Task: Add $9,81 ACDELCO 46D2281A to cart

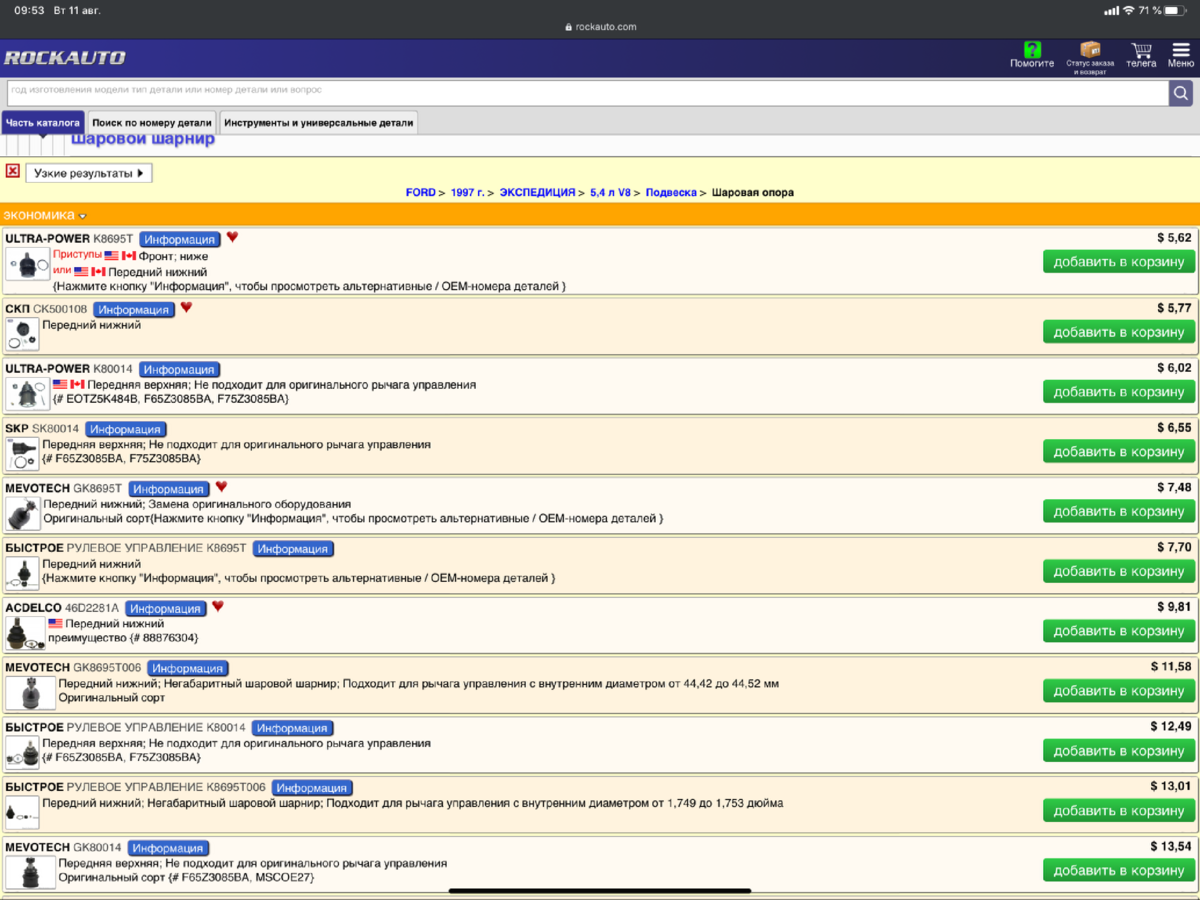Action: point(1119,631)
